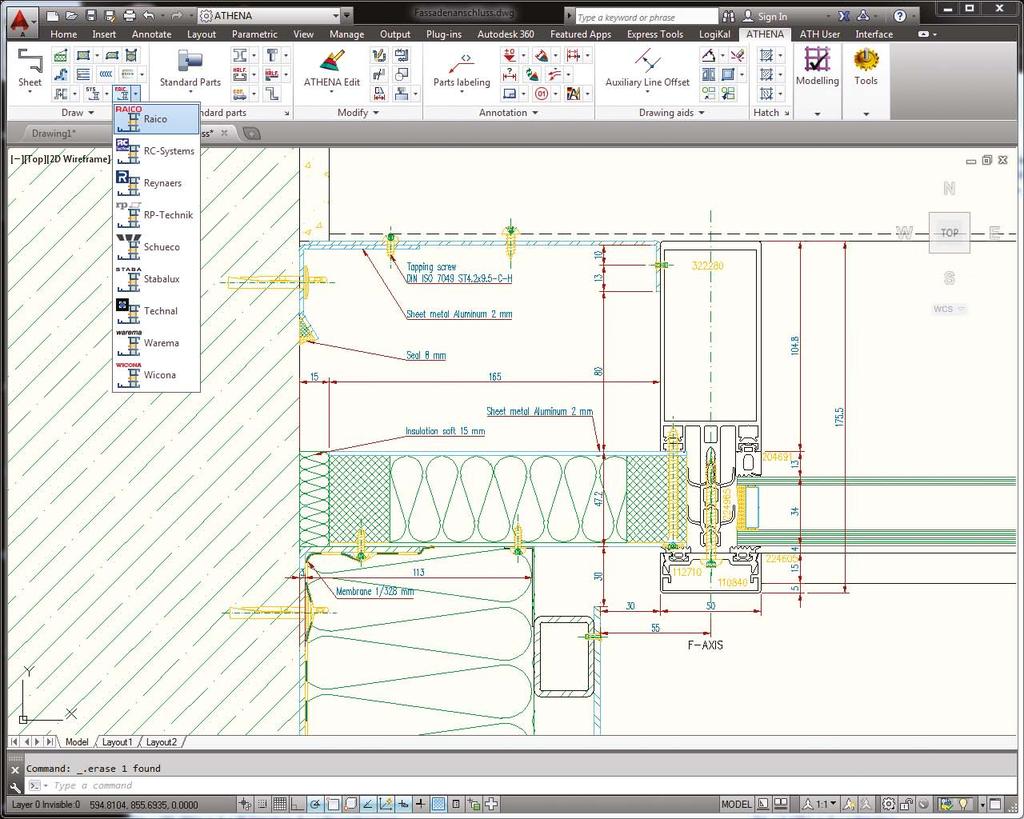
Task: Toggle Transparency display in status bar
Action: [439, 804]
